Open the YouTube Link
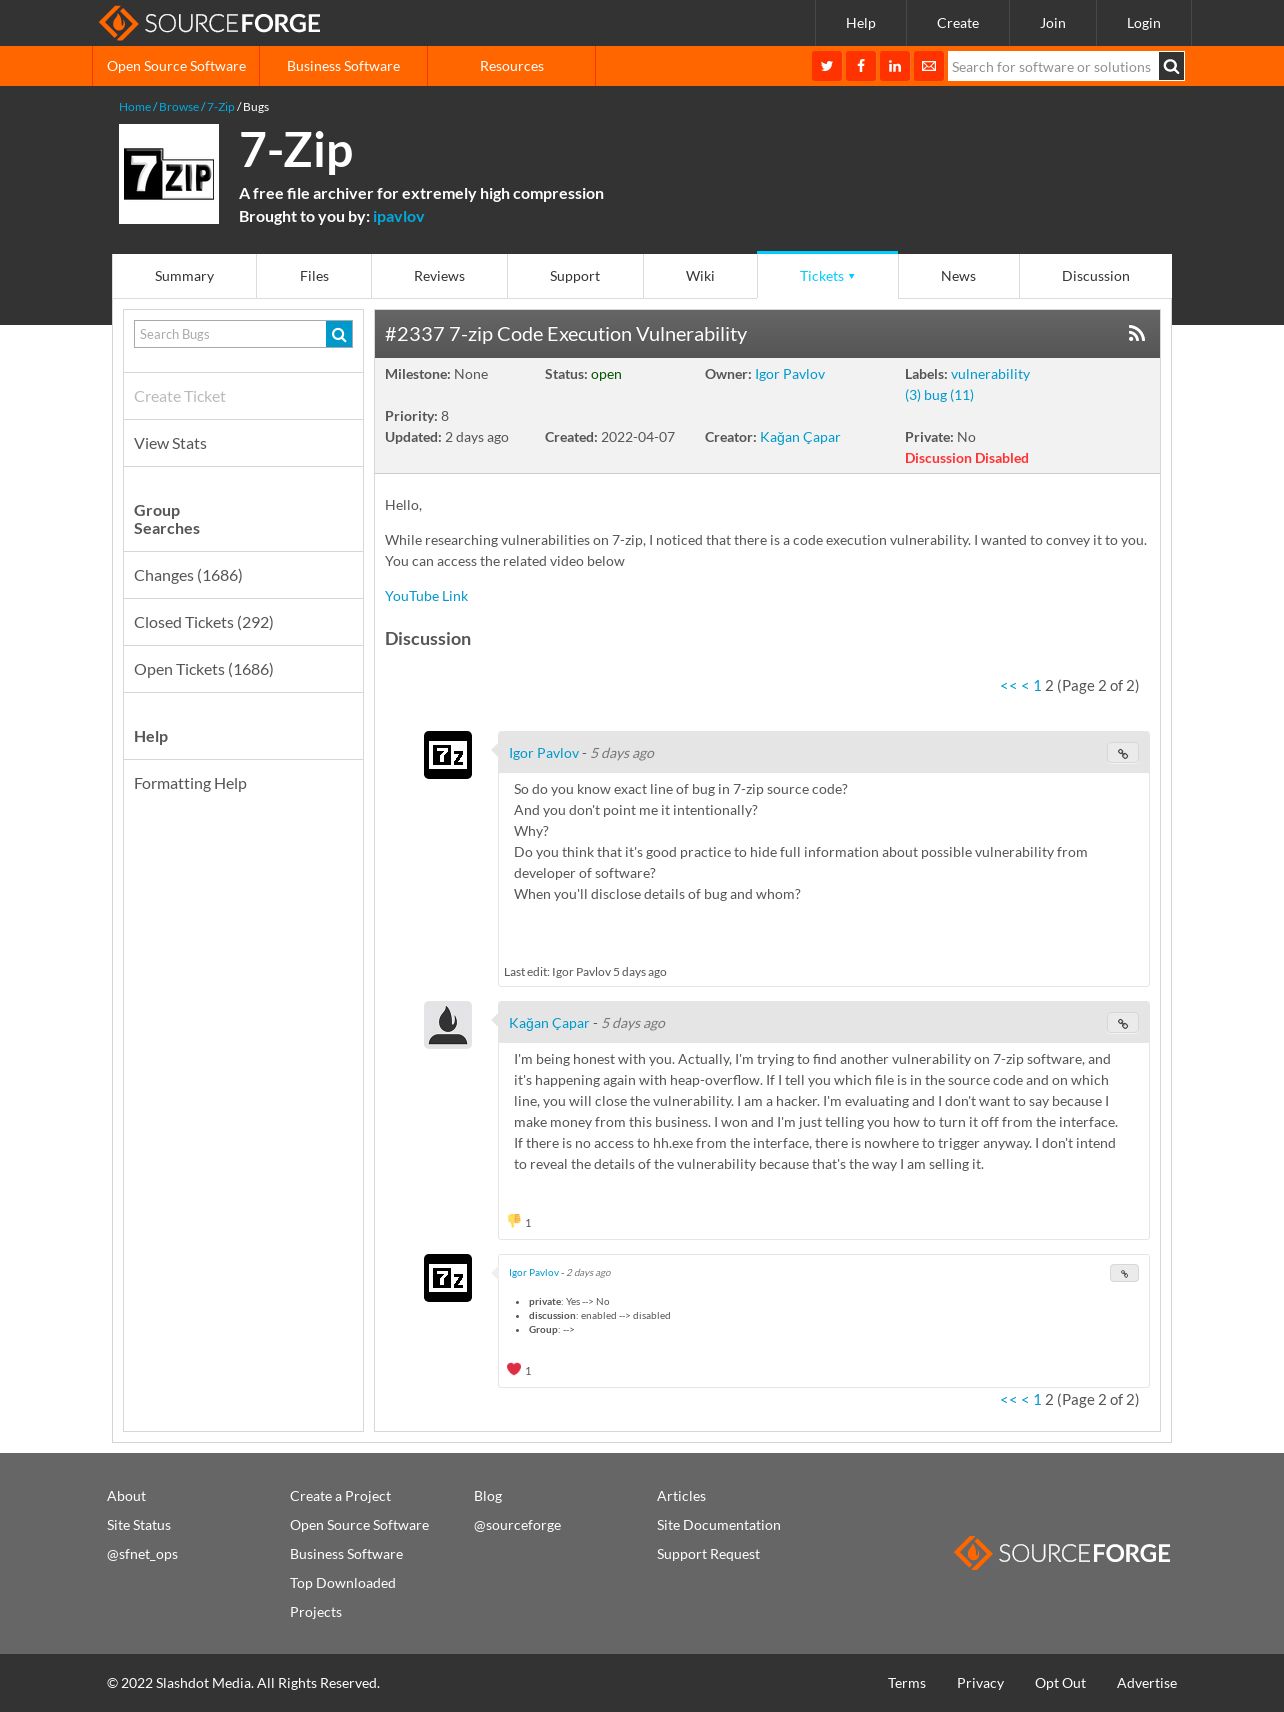This screenshot has width=1284, height=1712. point(426,596)
